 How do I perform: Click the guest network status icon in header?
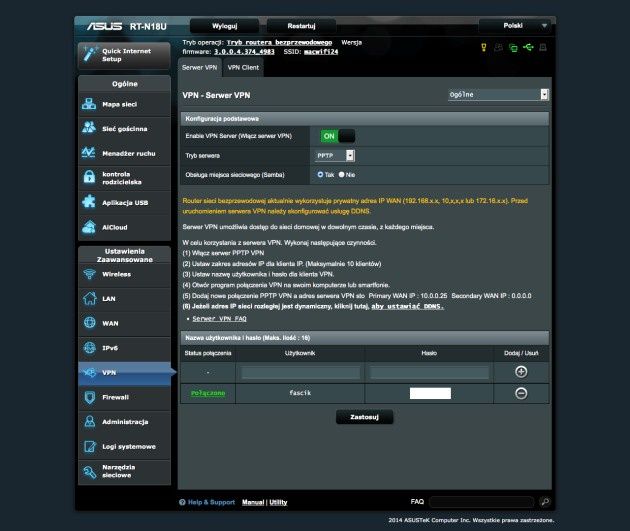498,47
